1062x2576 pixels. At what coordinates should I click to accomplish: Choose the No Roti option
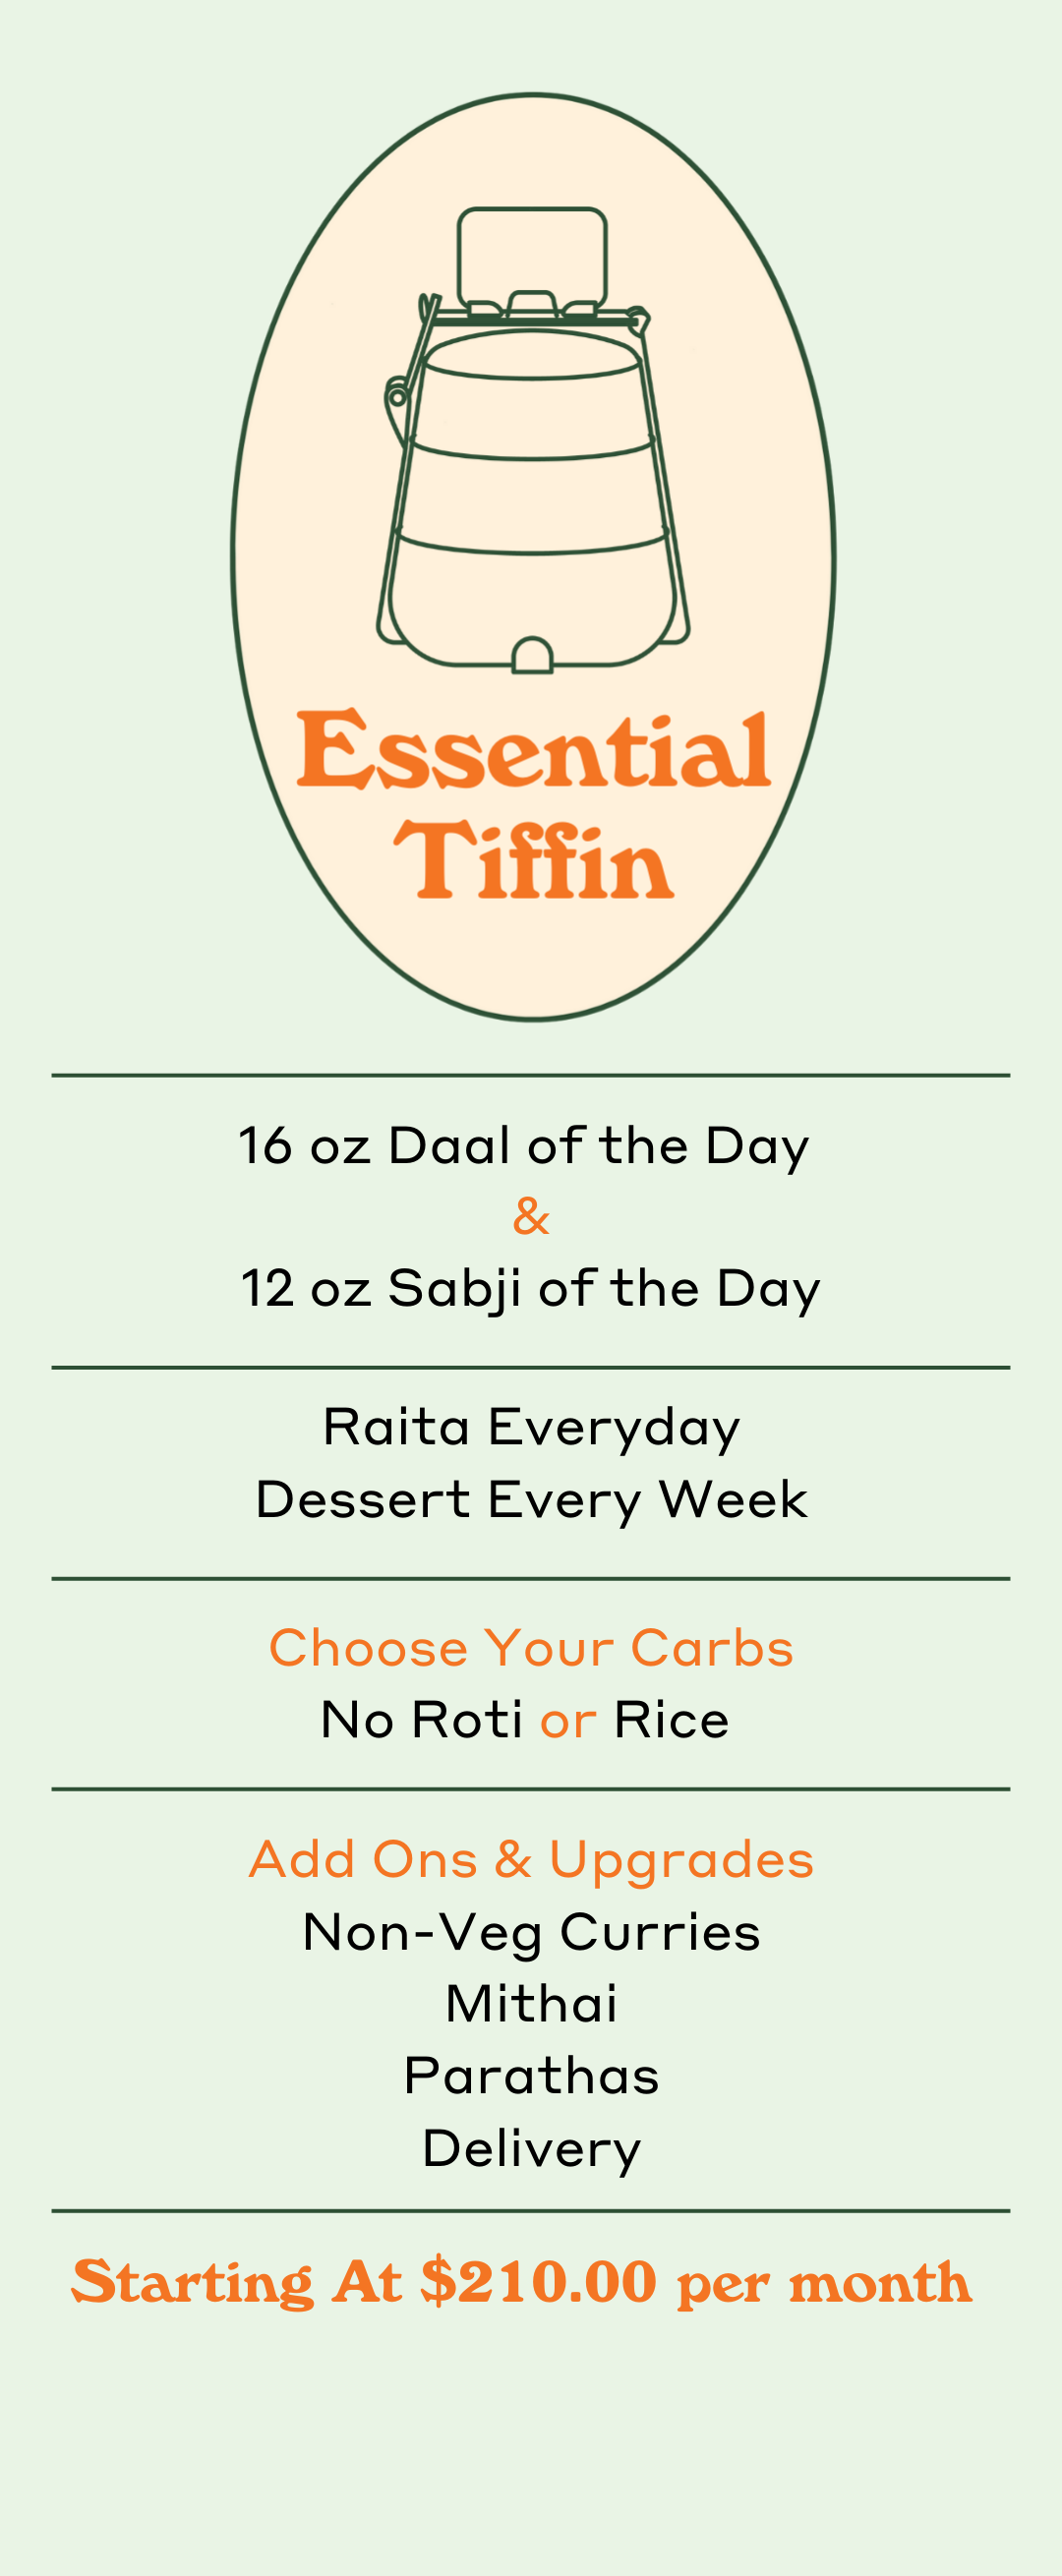[421, 1720]
